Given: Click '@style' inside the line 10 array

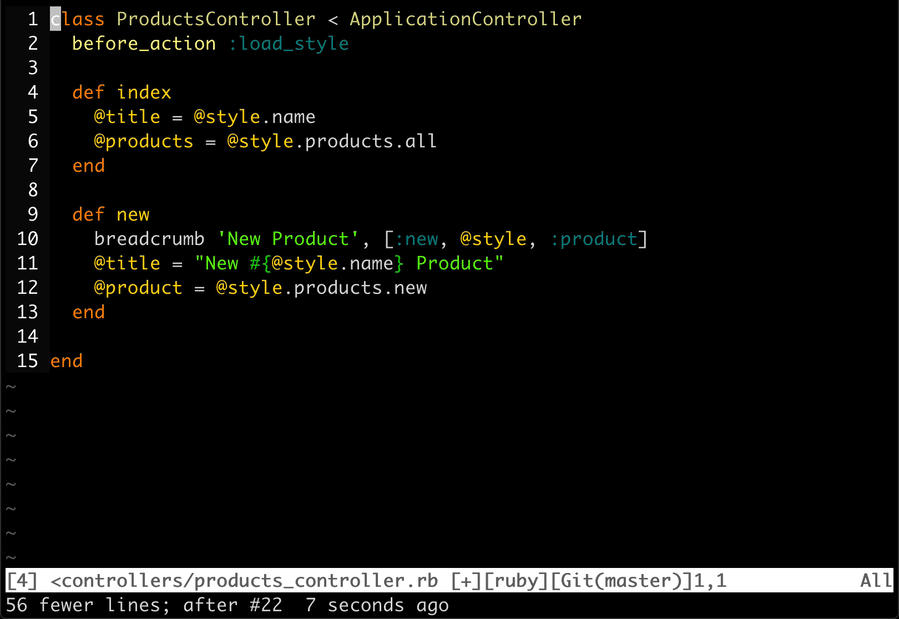Looking at the screenshot, I should pyautogui.click(x=493, y=238).
